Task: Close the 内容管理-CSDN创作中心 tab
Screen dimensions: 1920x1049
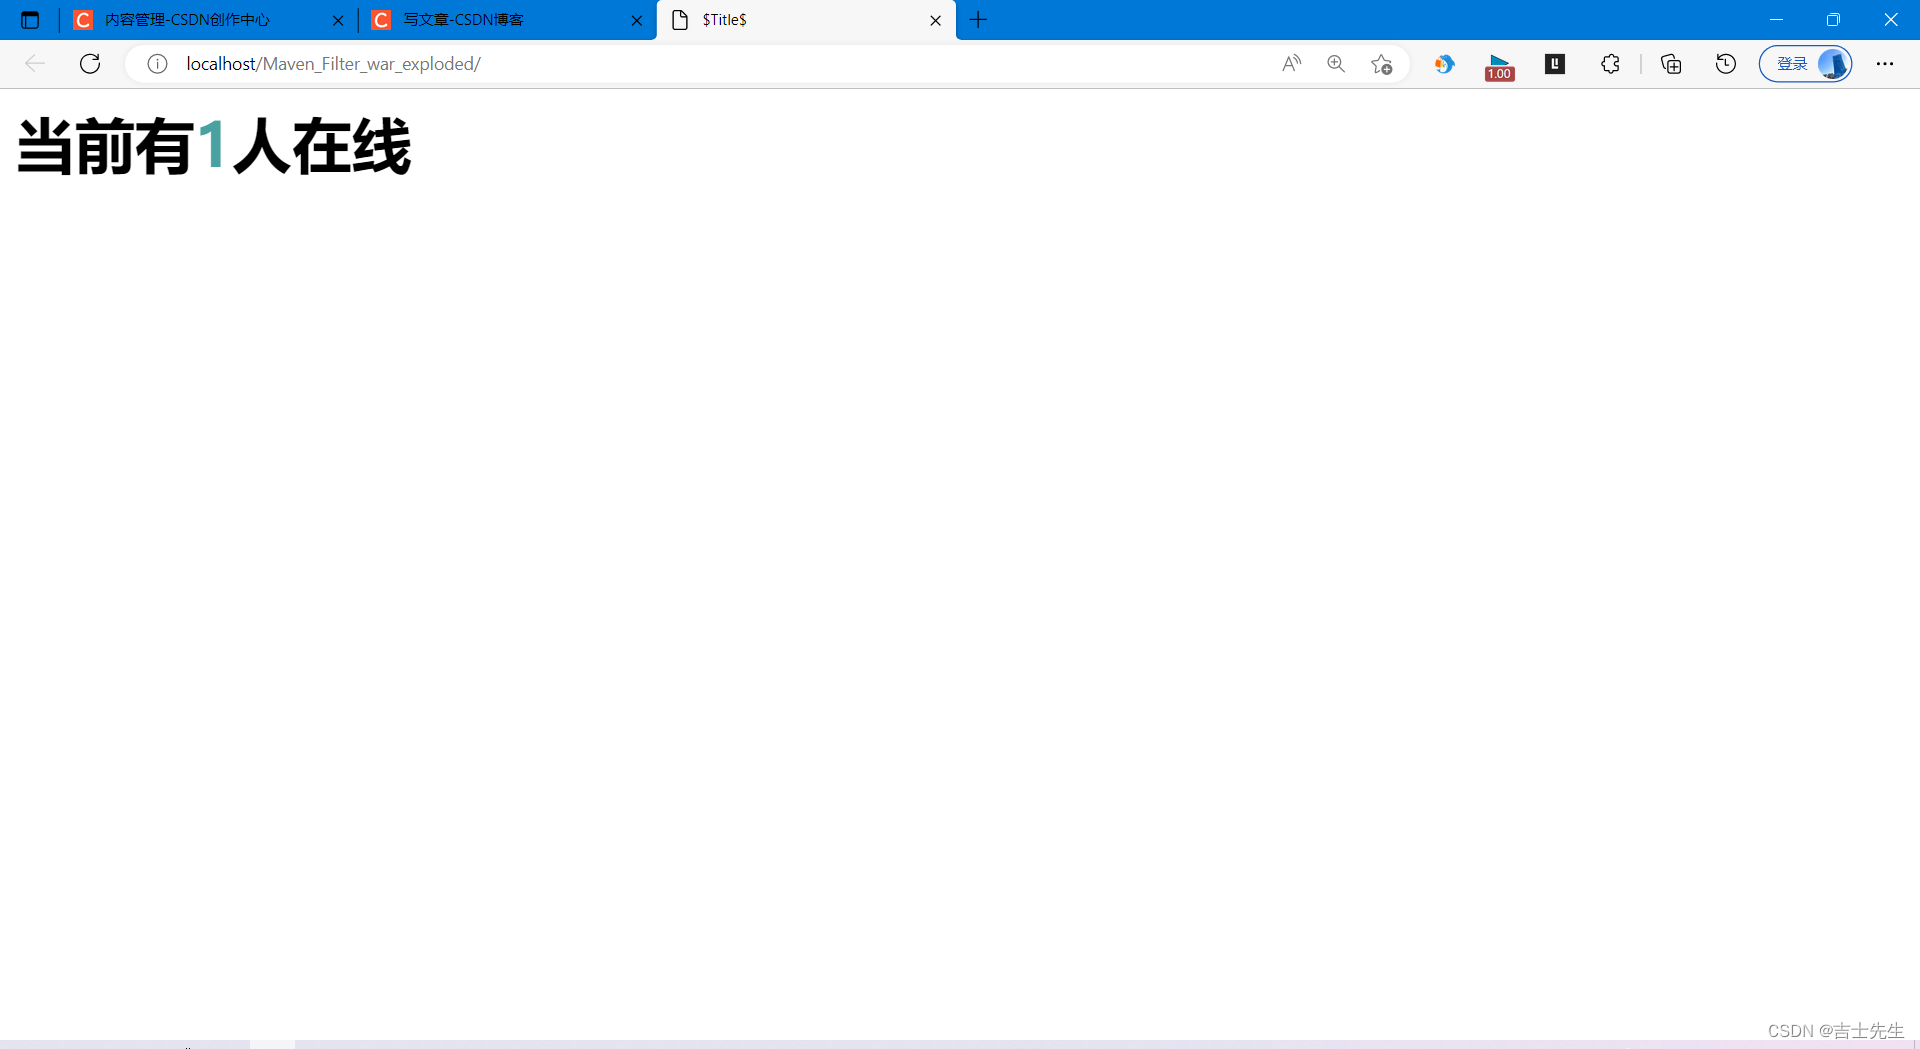Action: [x=338, y=20]
